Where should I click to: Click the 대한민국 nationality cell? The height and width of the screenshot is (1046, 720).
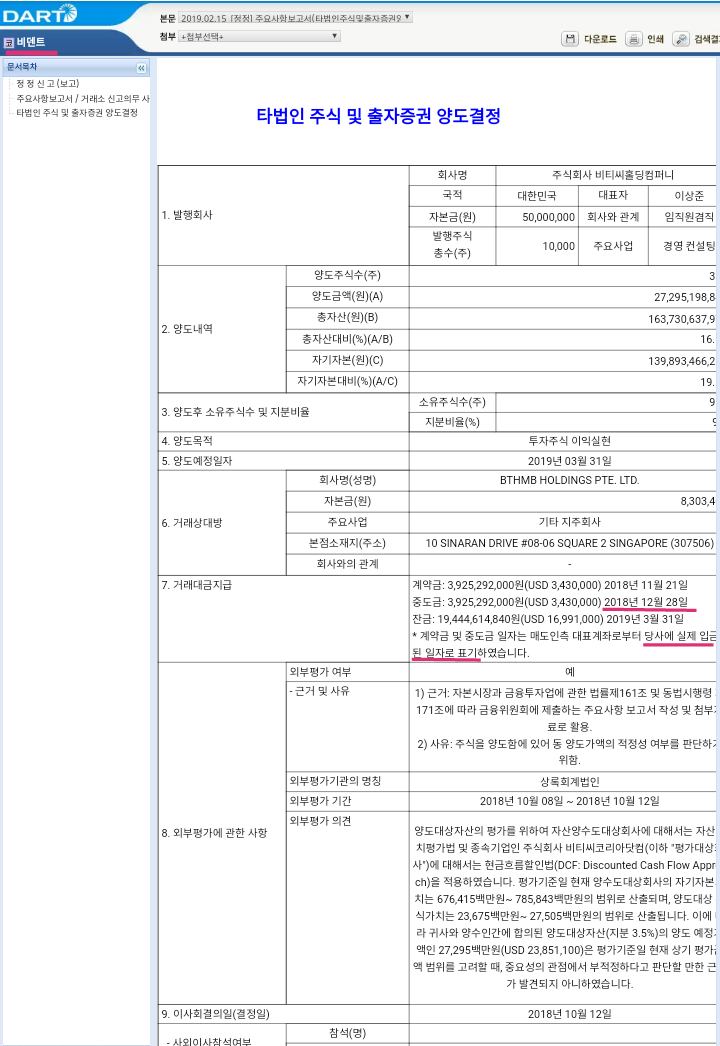click(x=536, y=195)
